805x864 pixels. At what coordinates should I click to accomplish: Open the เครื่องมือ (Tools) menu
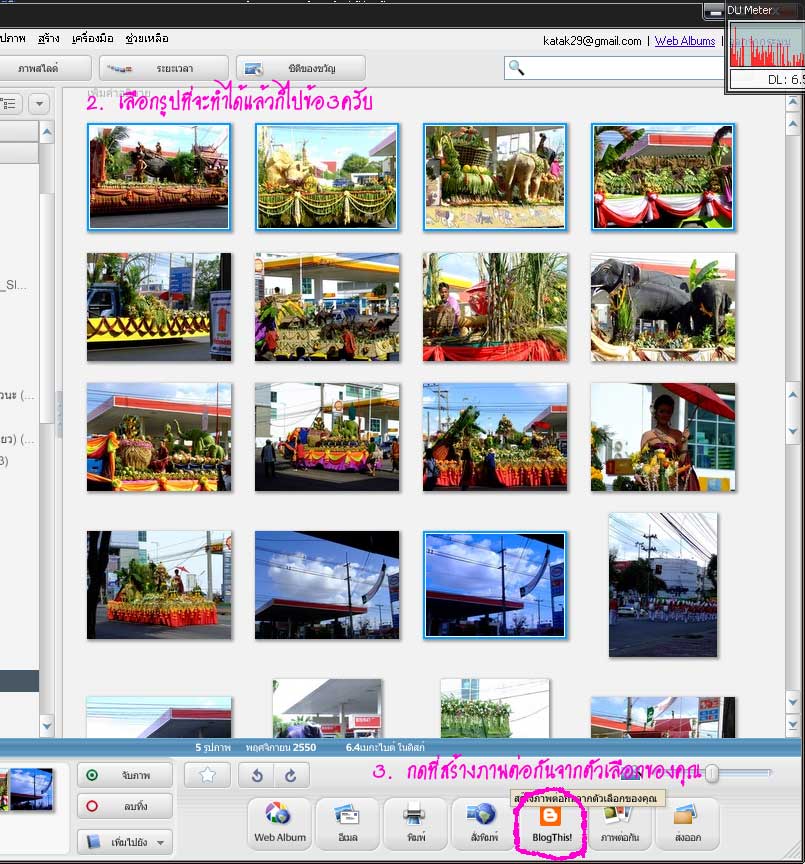[93, 39]
